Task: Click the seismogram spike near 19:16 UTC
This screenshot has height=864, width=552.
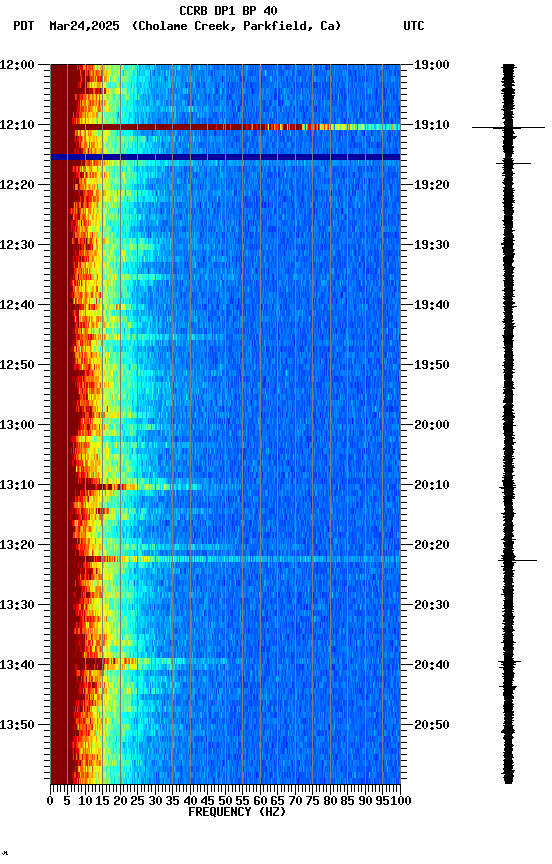Action: [x=513, y=163]
